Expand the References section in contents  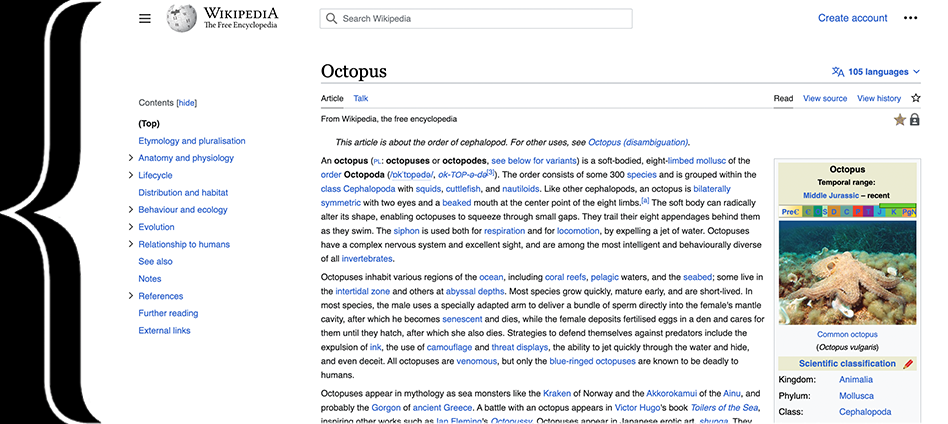tap(131, 296)
